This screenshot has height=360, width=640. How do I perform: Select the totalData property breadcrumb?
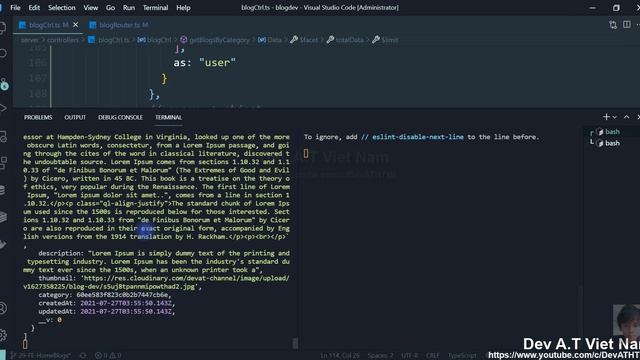point(345,40)
